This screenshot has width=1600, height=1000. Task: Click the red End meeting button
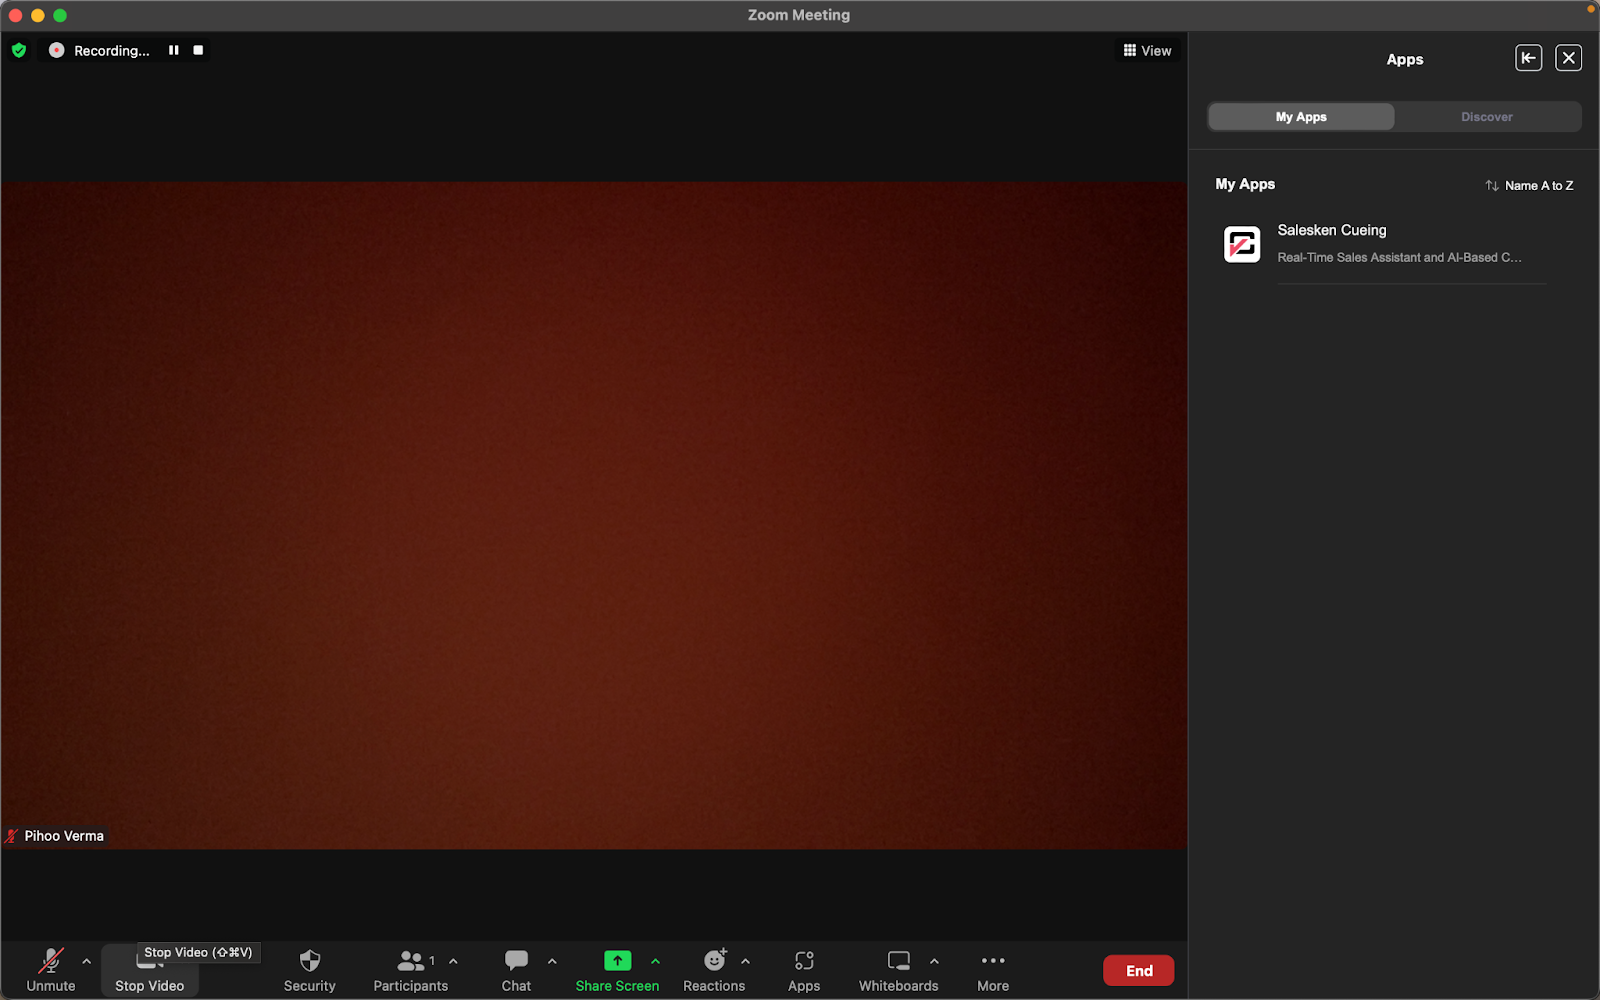click(1139, 970)
